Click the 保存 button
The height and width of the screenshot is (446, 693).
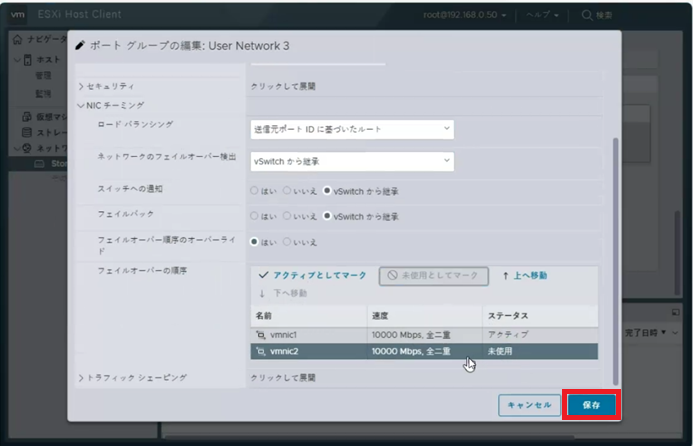(x=591, y=405)
